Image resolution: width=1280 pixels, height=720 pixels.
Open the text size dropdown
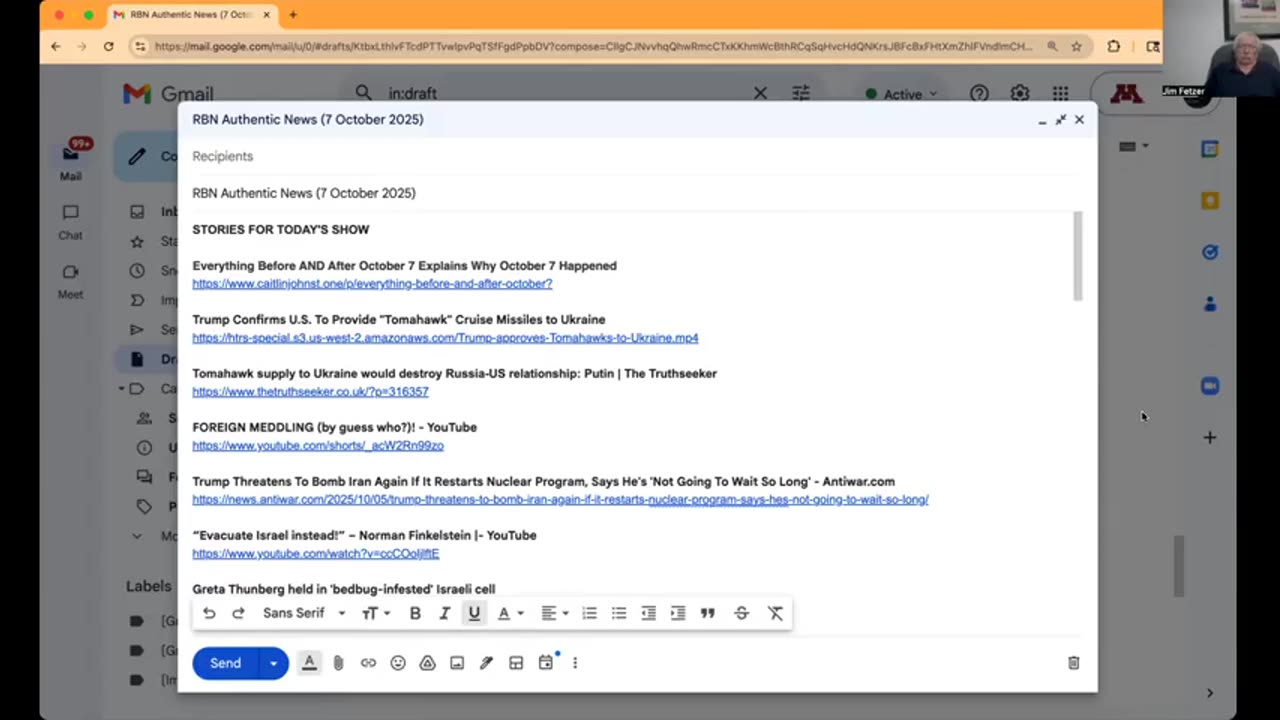tap(376, 613)
